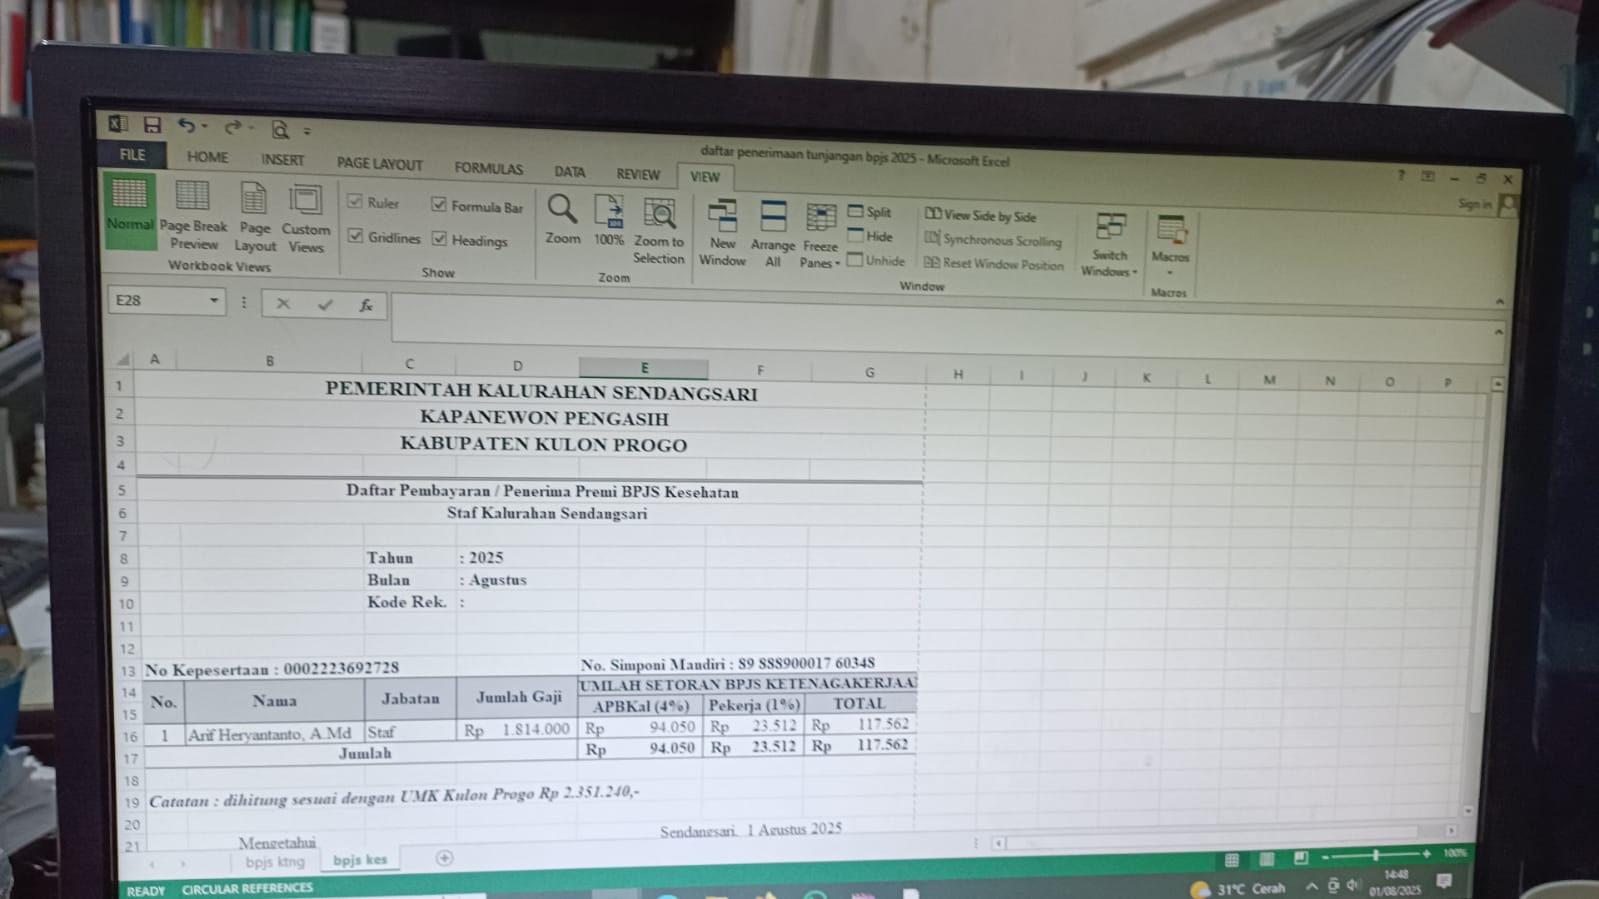
Task: Open the Redo history dropdown arrow
Action: tap(251, 129)
